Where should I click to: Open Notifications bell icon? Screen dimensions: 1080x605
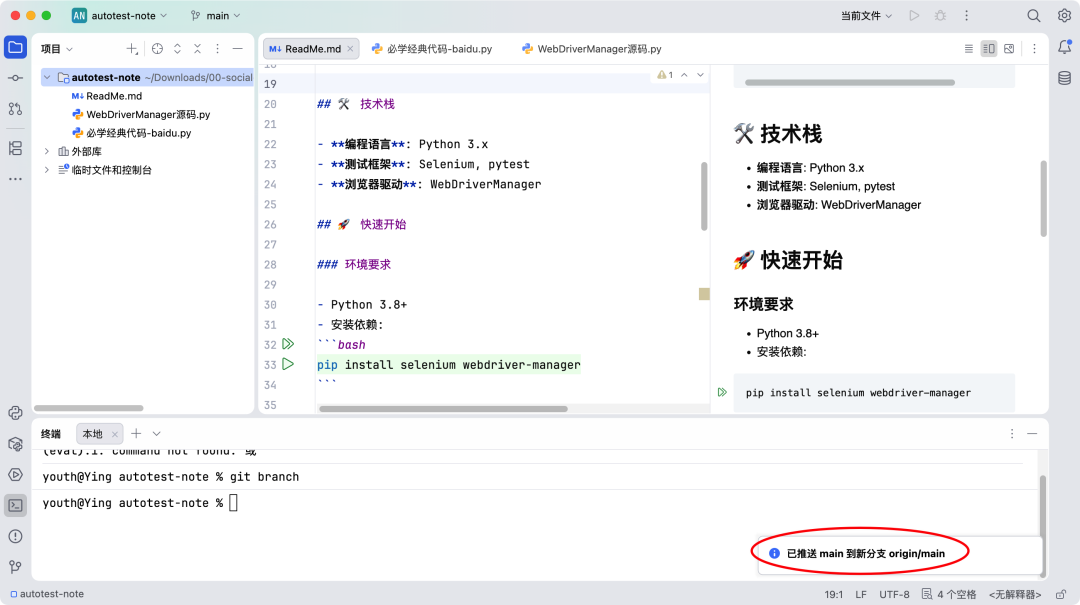pos(1064,48)
